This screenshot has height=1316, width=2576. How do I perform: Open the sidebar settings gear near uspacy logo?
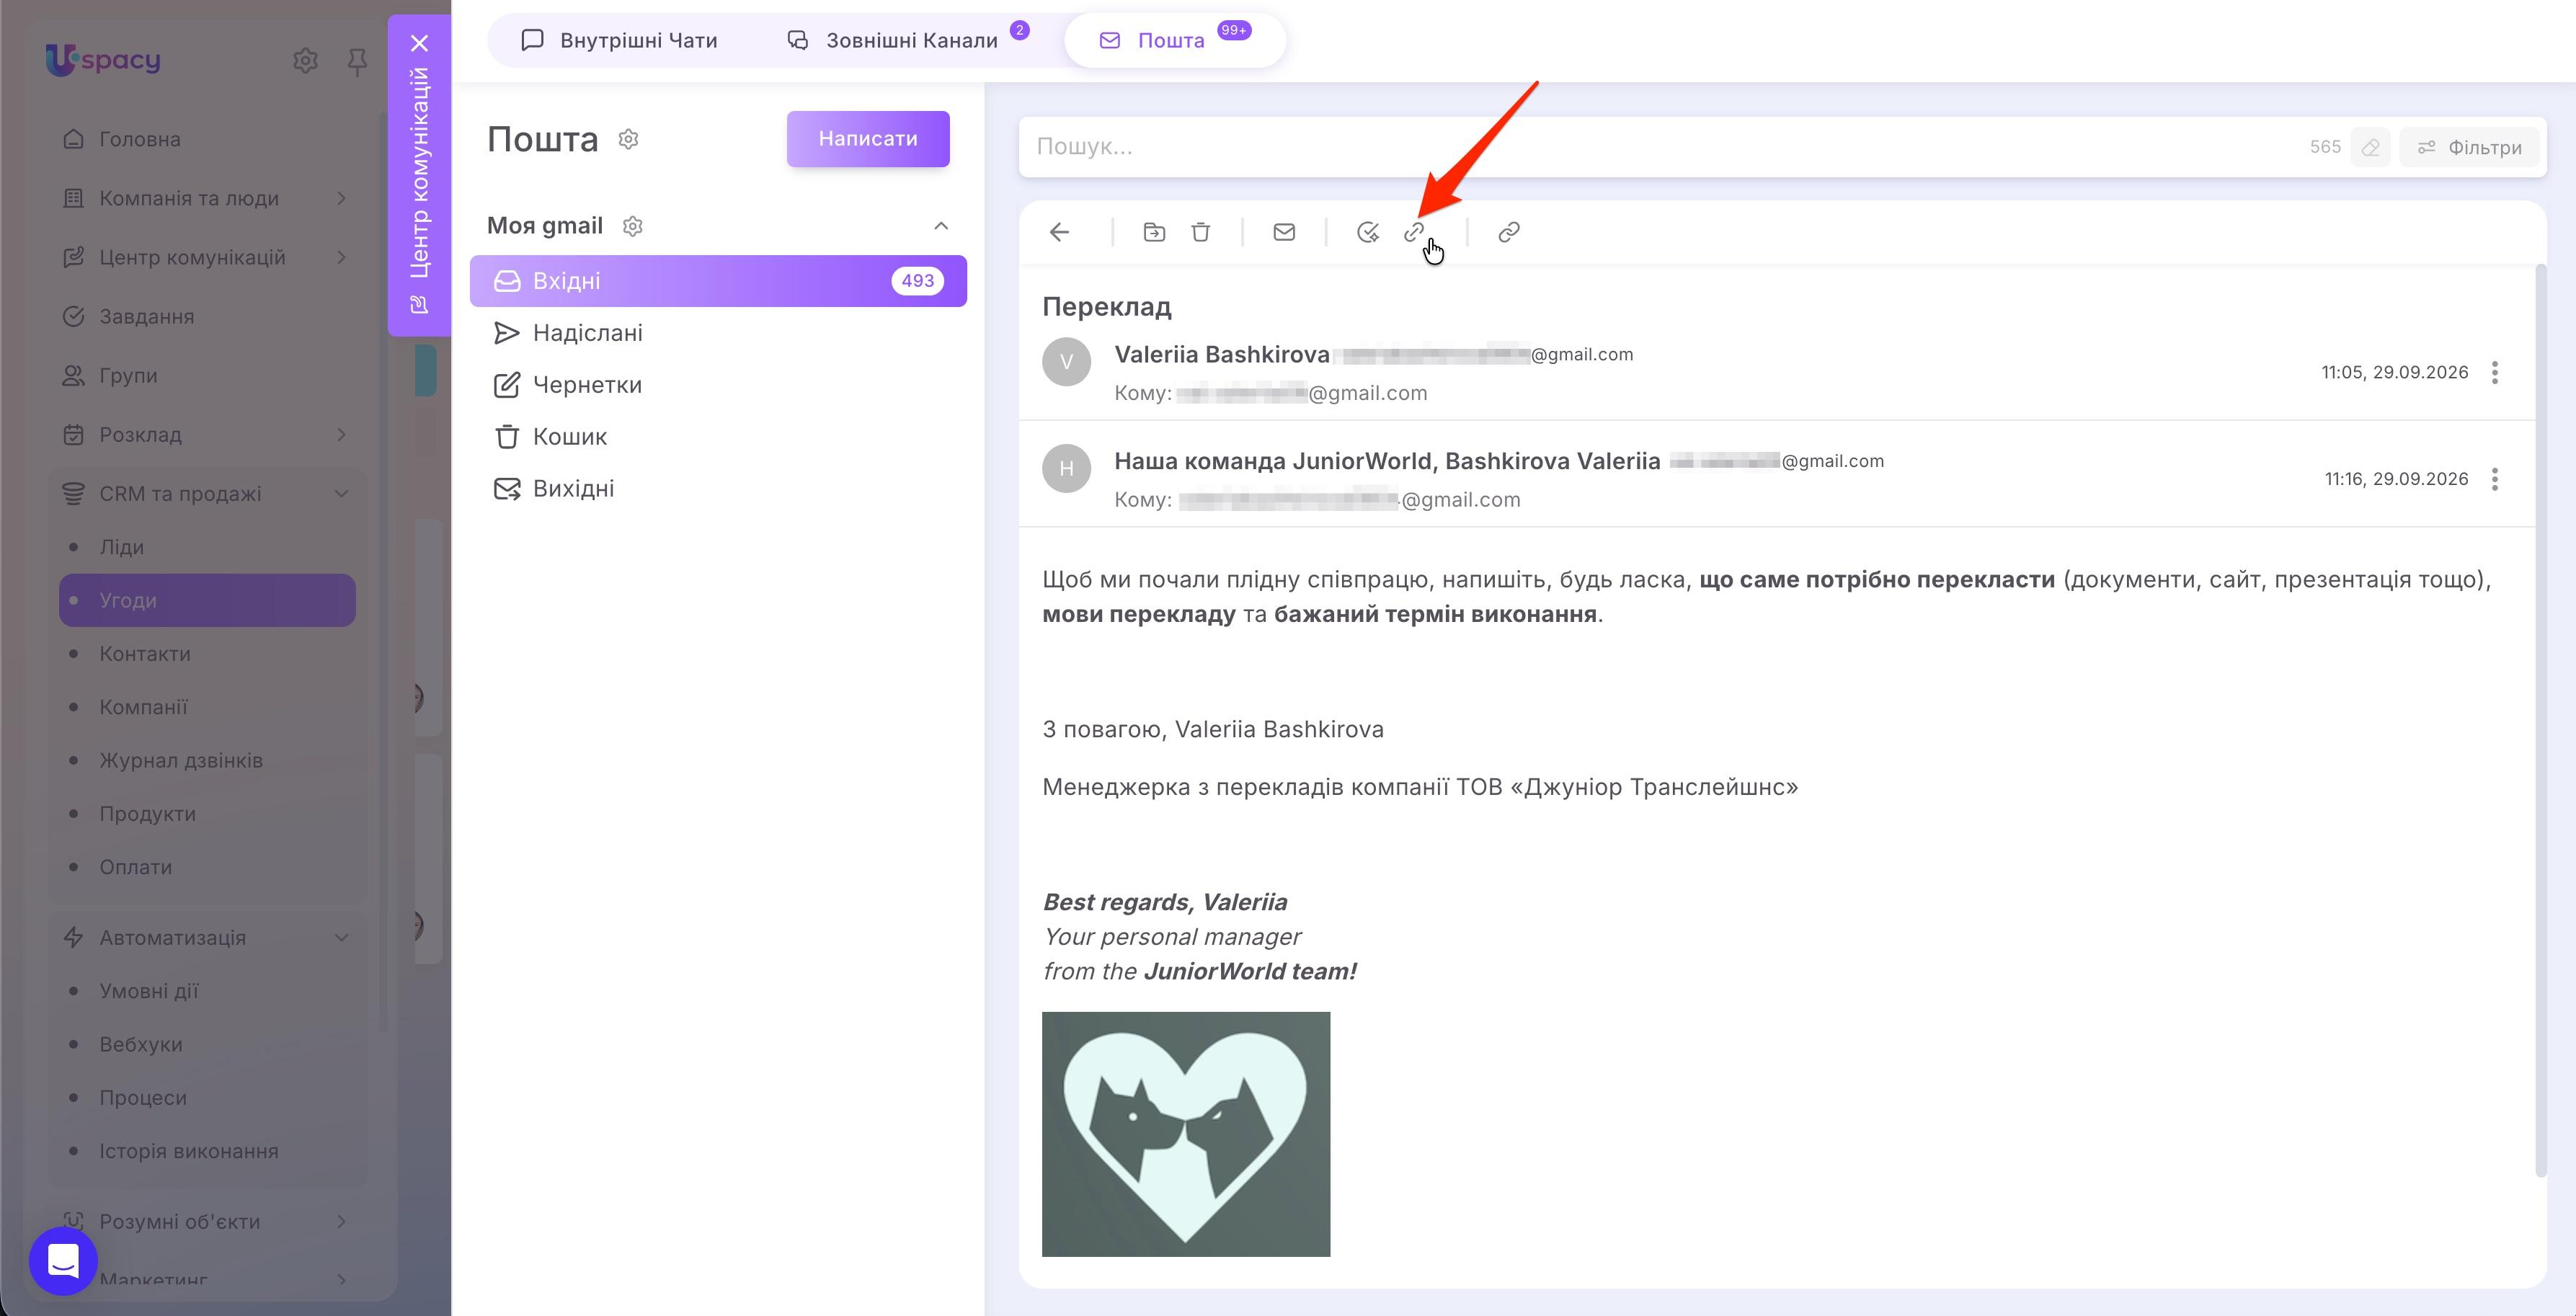pyautogui.click(x=305, y=61)
